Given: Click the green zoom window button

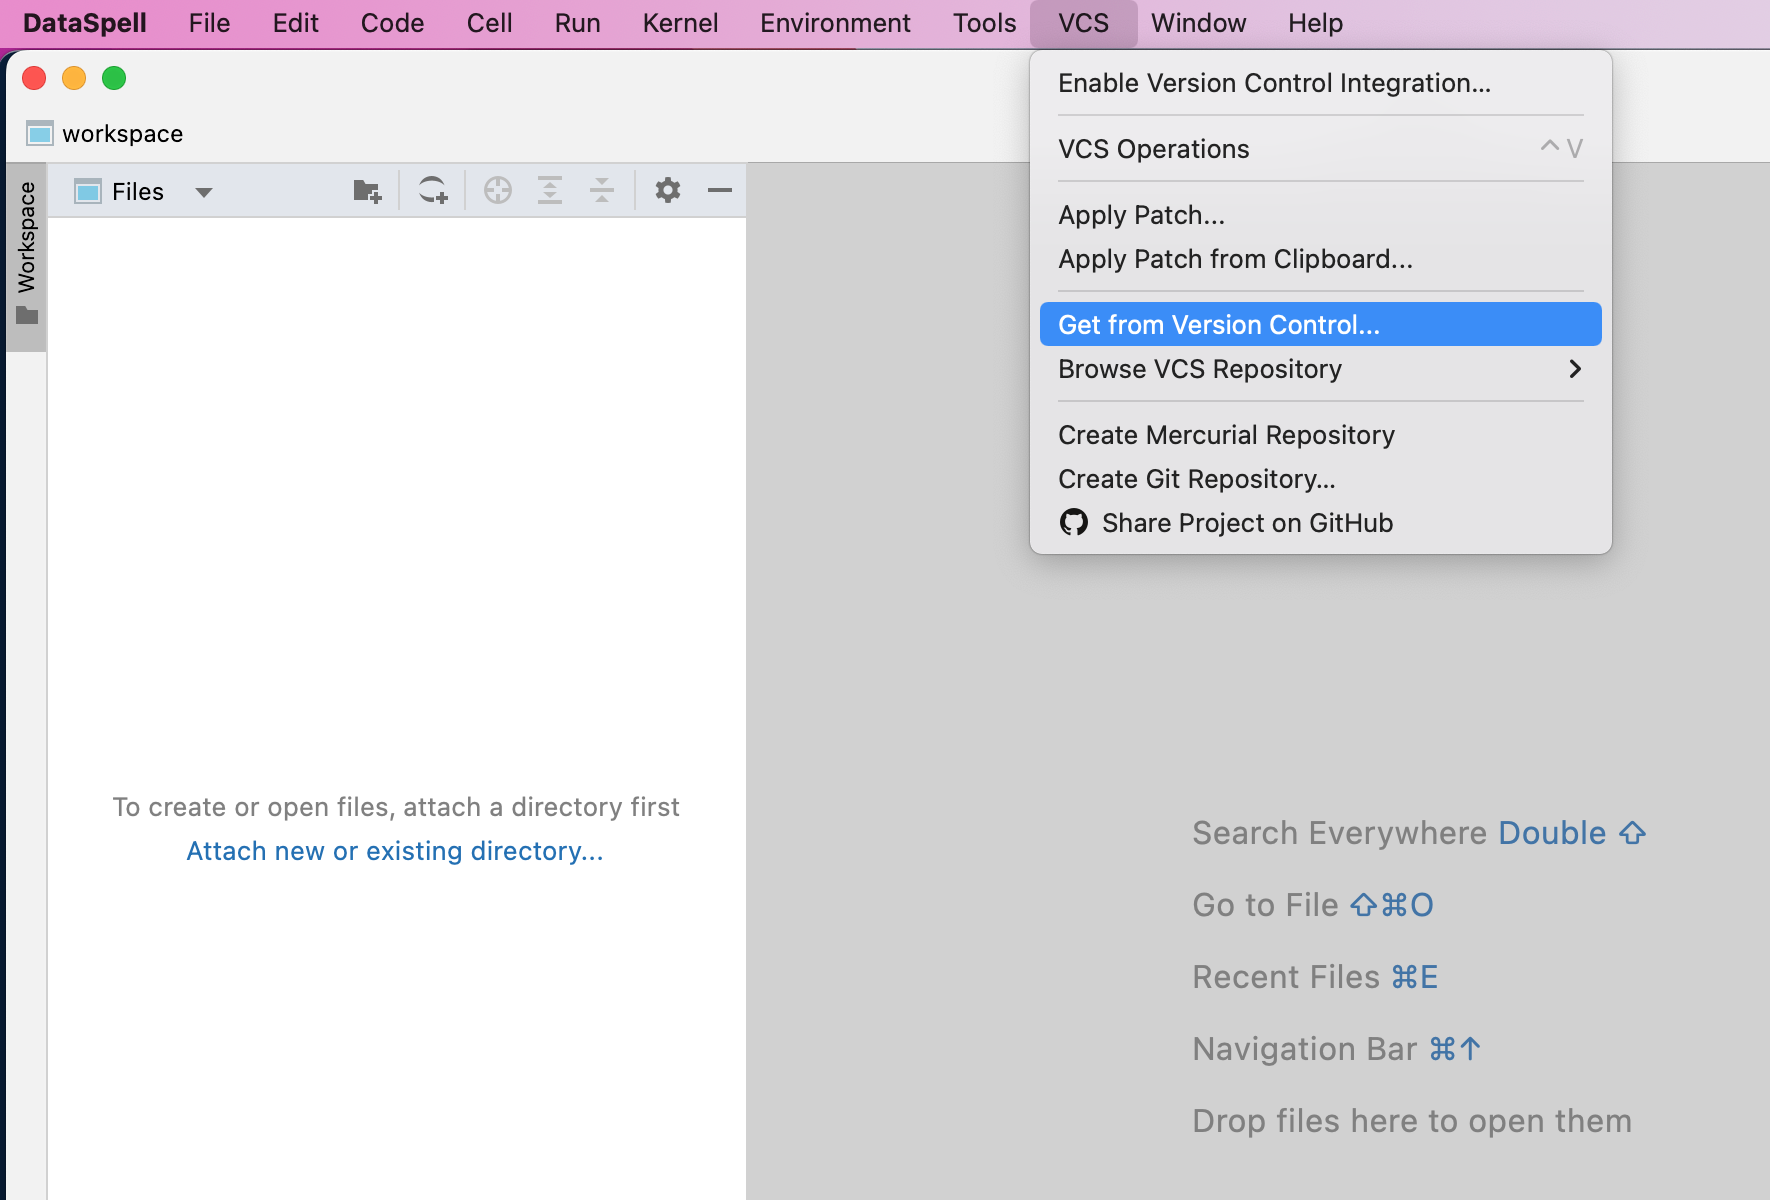Looking at the screenshot, I should click(x=114, y=78).
